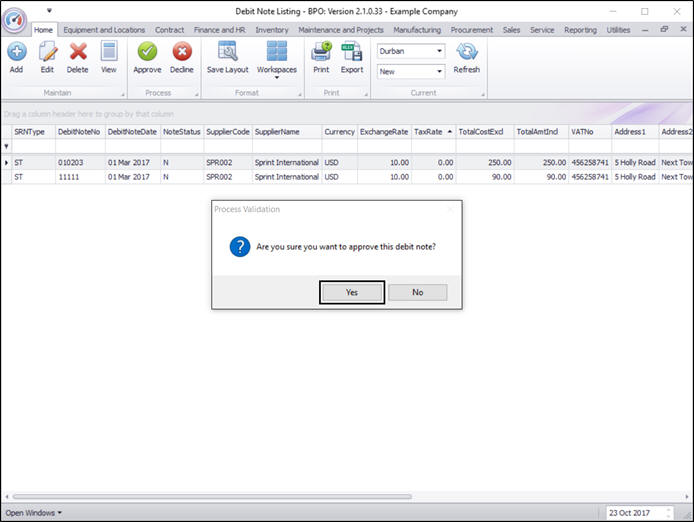Viewport: 694px width, 522px height.
Task: Click the TotalCostExcl column header
Action: pyautogui.click(x=485, y=131)
